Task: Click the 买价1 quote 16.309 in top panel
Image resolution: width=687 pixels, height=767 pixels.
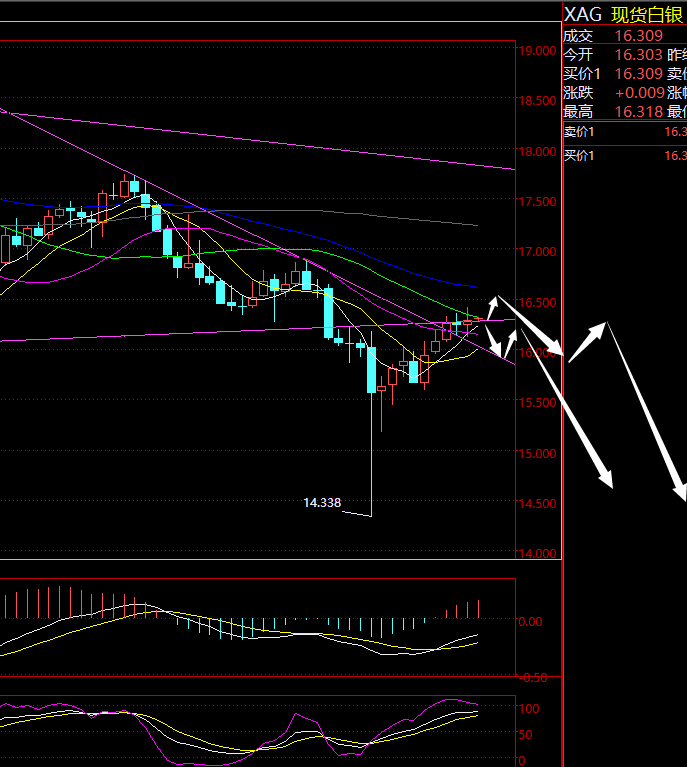Action: [639, 73]
